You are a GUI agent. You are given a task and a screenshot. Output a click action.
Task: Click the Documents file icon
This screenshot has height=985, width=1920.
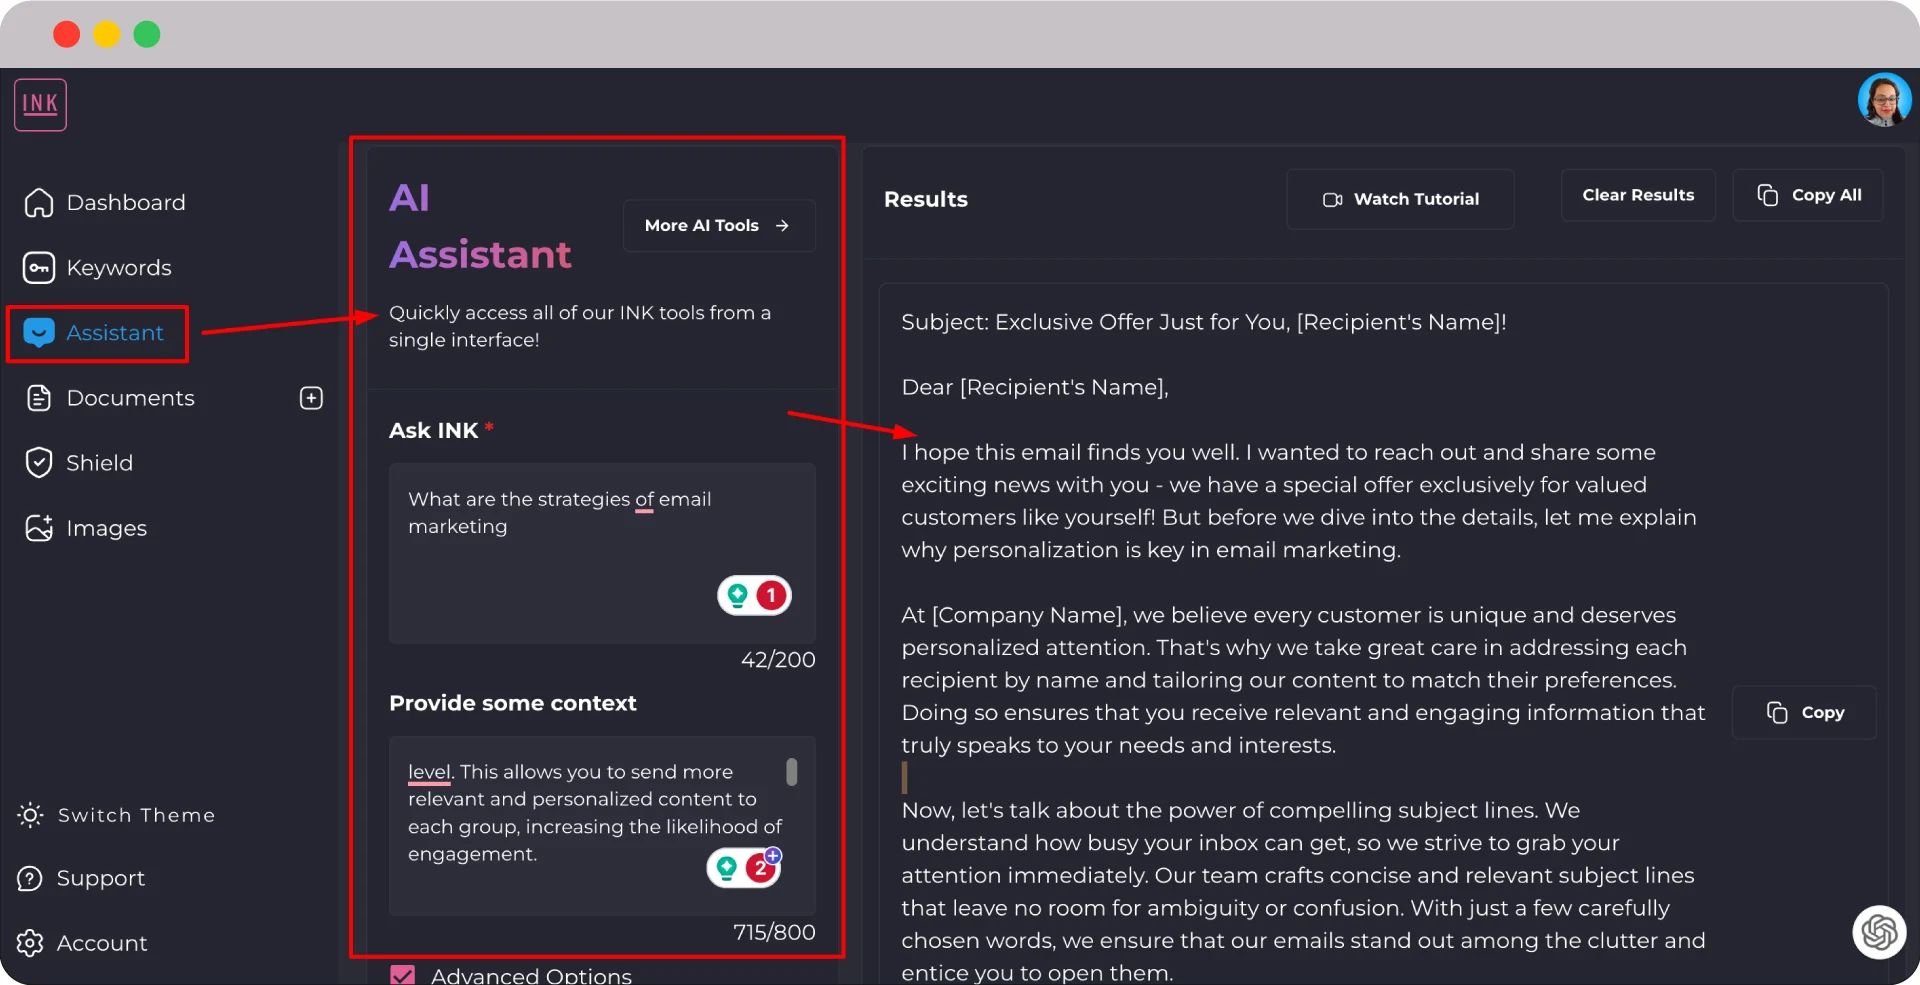(39, 398)
